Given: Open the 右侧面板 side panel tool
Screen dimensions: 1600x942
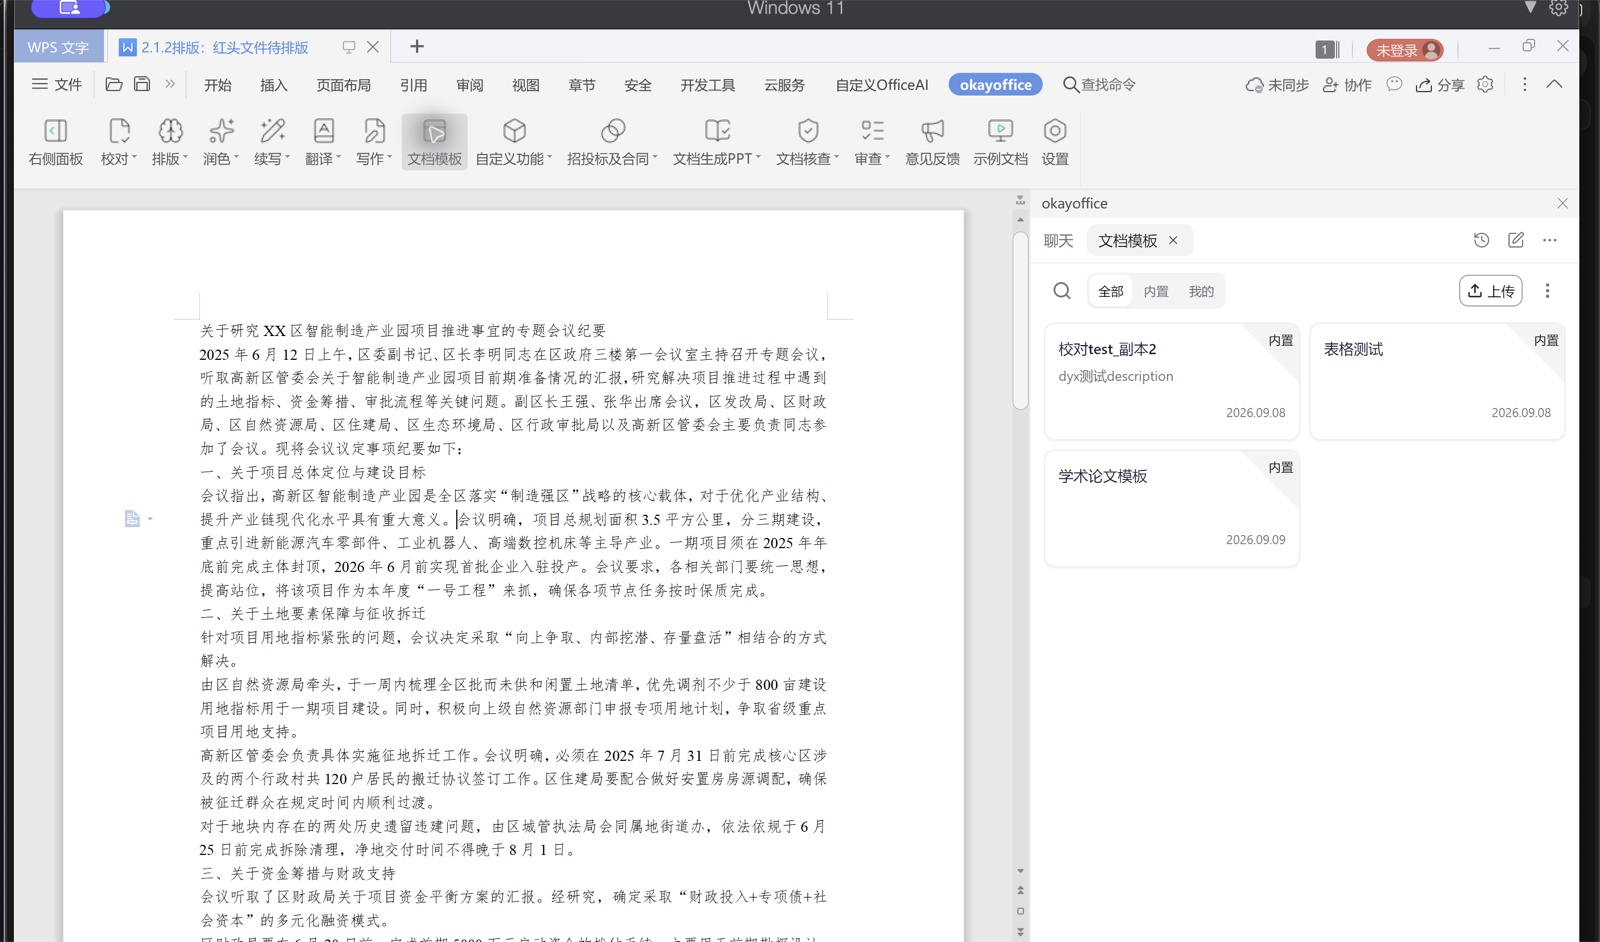Looking at the screenshot, I should 56,141.
